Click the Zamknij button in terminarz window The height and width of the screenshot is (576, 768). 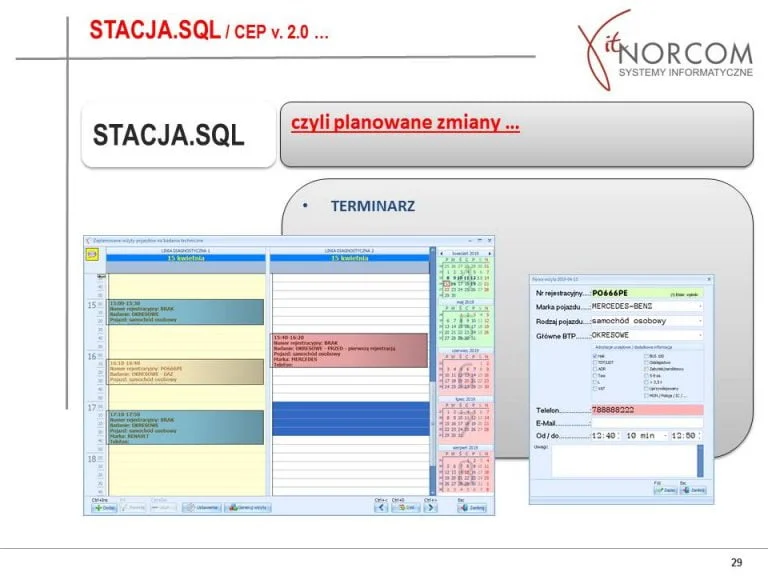(472, 508)
